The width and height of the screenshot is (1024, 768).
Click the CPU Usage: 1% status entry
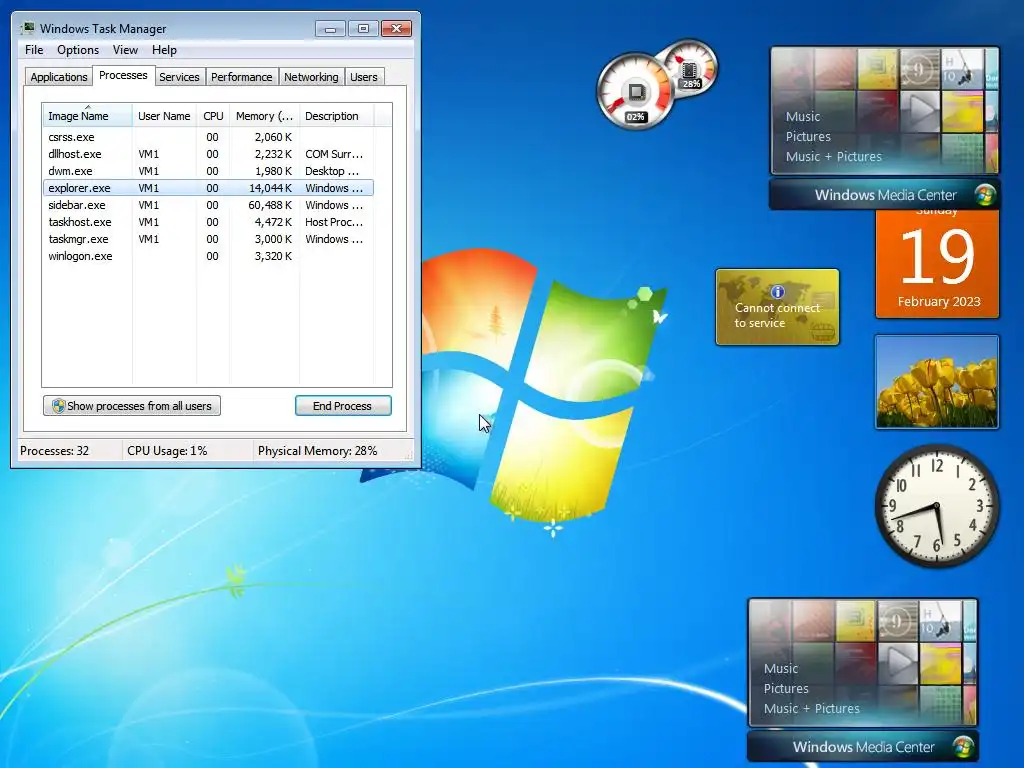167,451
